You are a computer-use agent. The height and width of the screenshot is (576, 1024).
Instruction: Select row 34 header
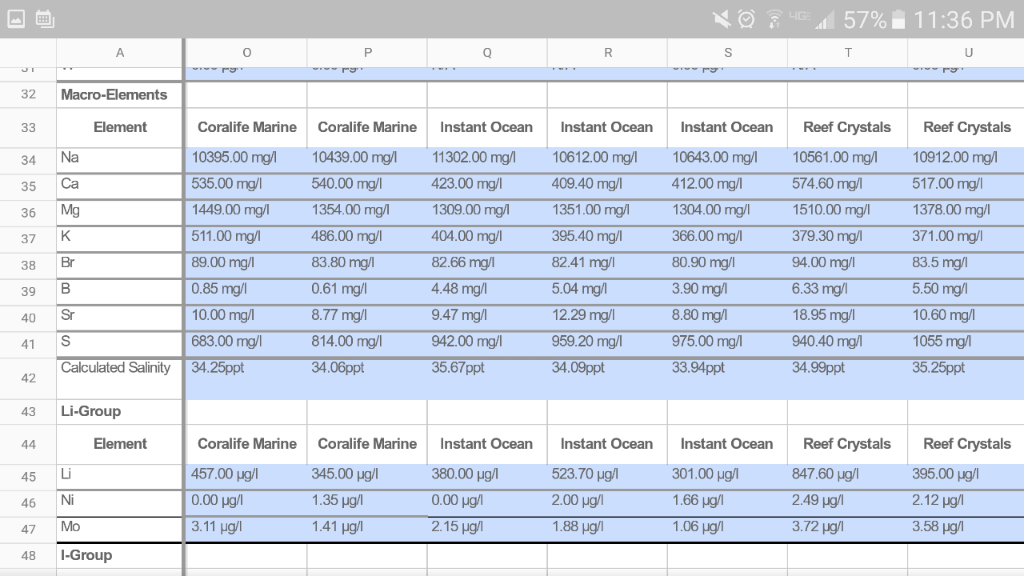pyautogui.click(x=28, y=161)
